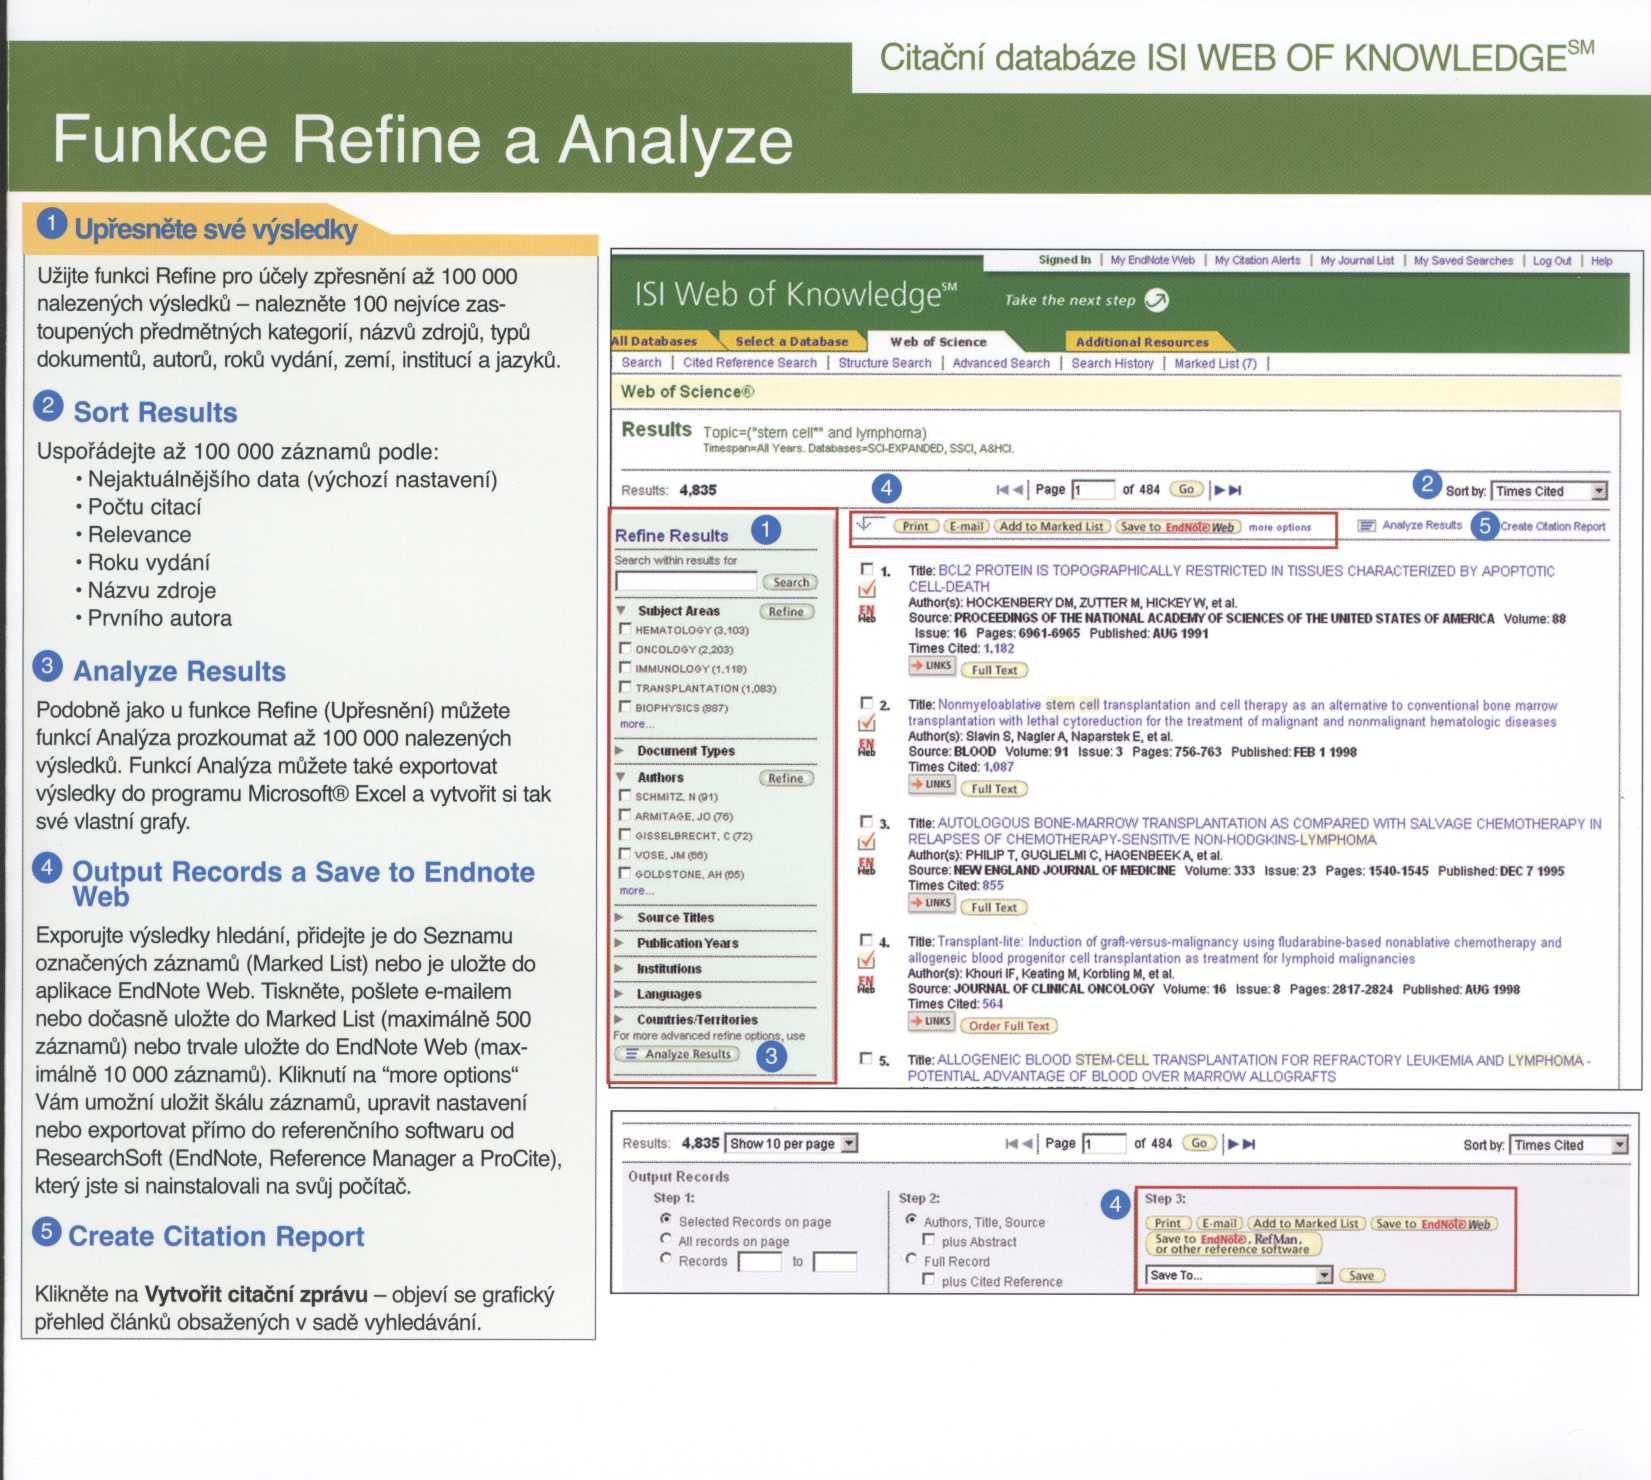
Task: Click the EndNote Web icon for record 3
Action: click(867, 866)
